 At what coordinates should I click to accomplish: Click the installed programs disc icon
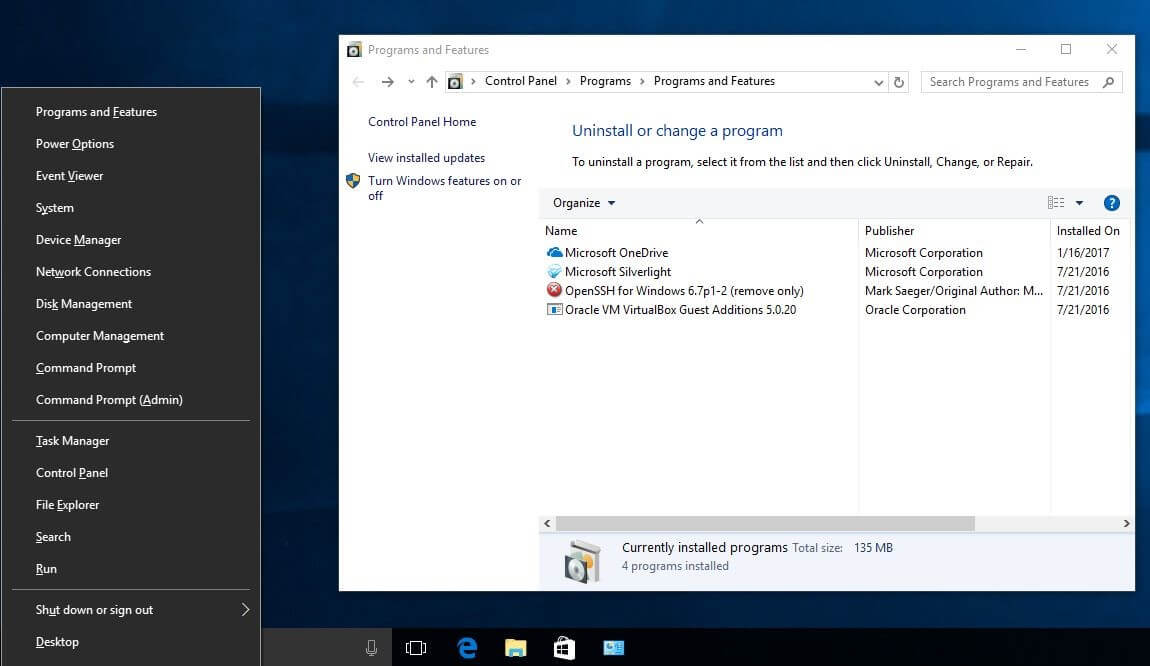pyautogui.click(x=582, y=562)
